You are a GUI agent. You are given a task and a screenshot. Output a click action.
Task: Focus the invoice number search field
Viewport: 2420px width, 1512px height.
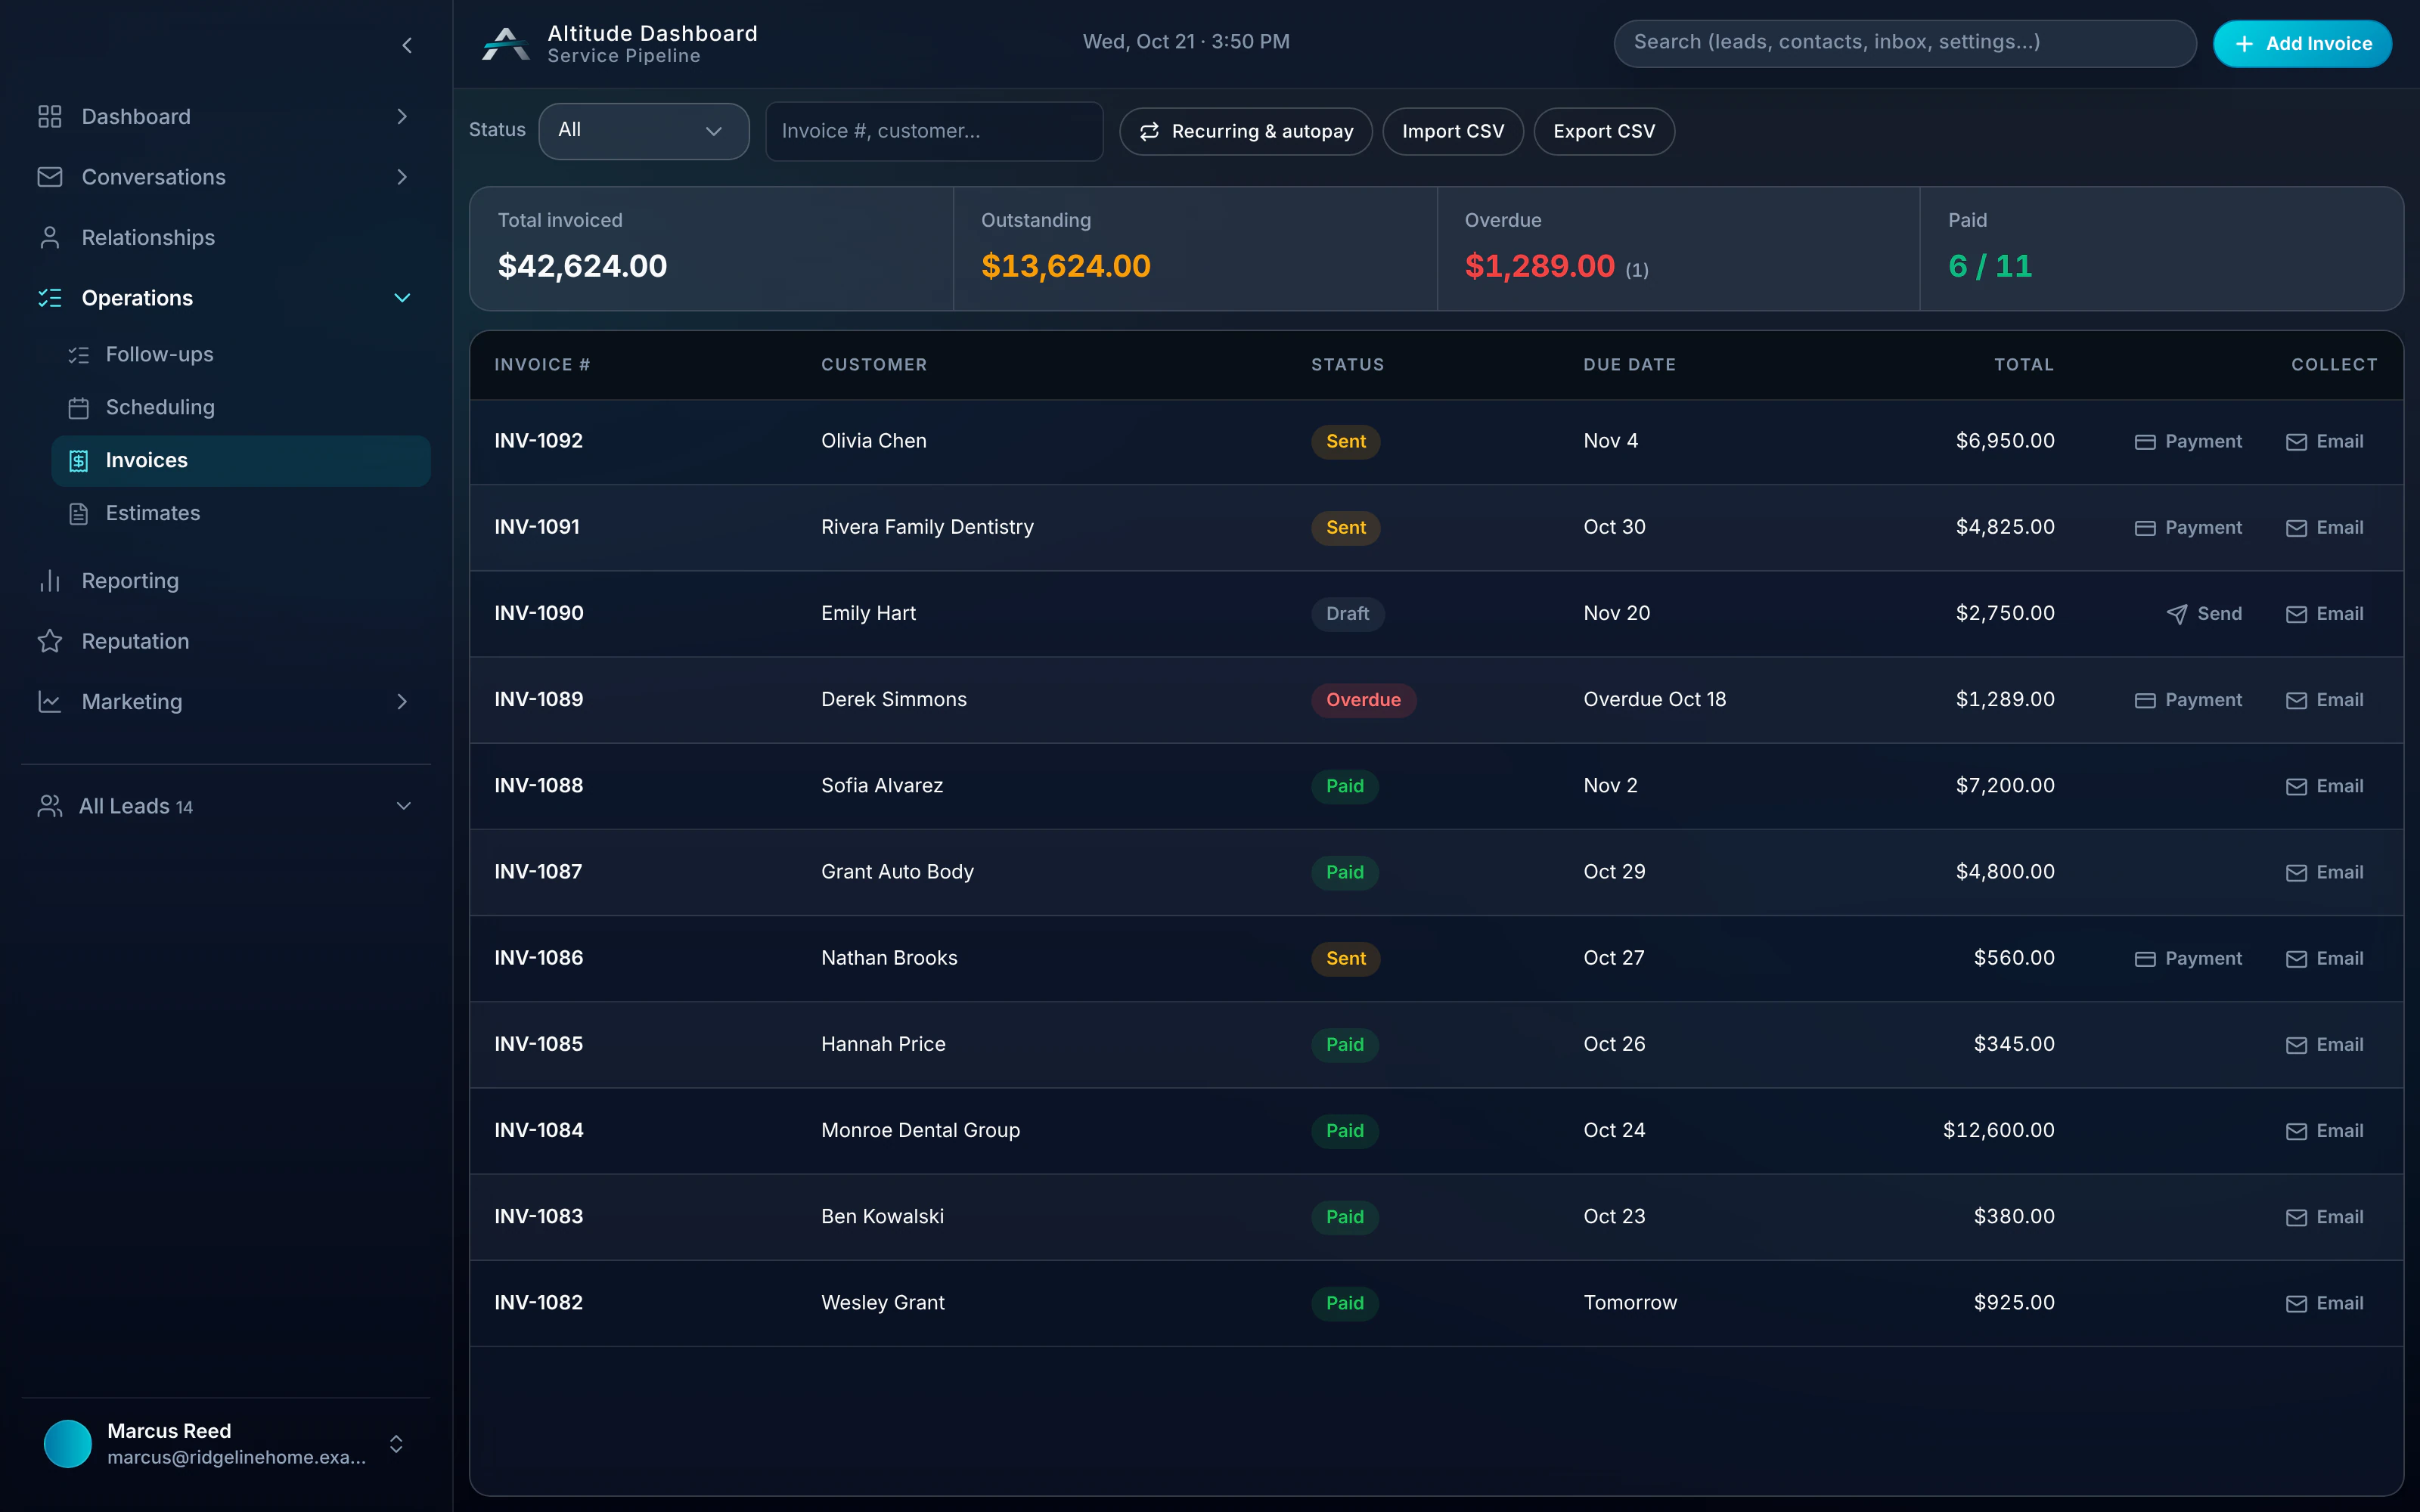click(934, 131)
